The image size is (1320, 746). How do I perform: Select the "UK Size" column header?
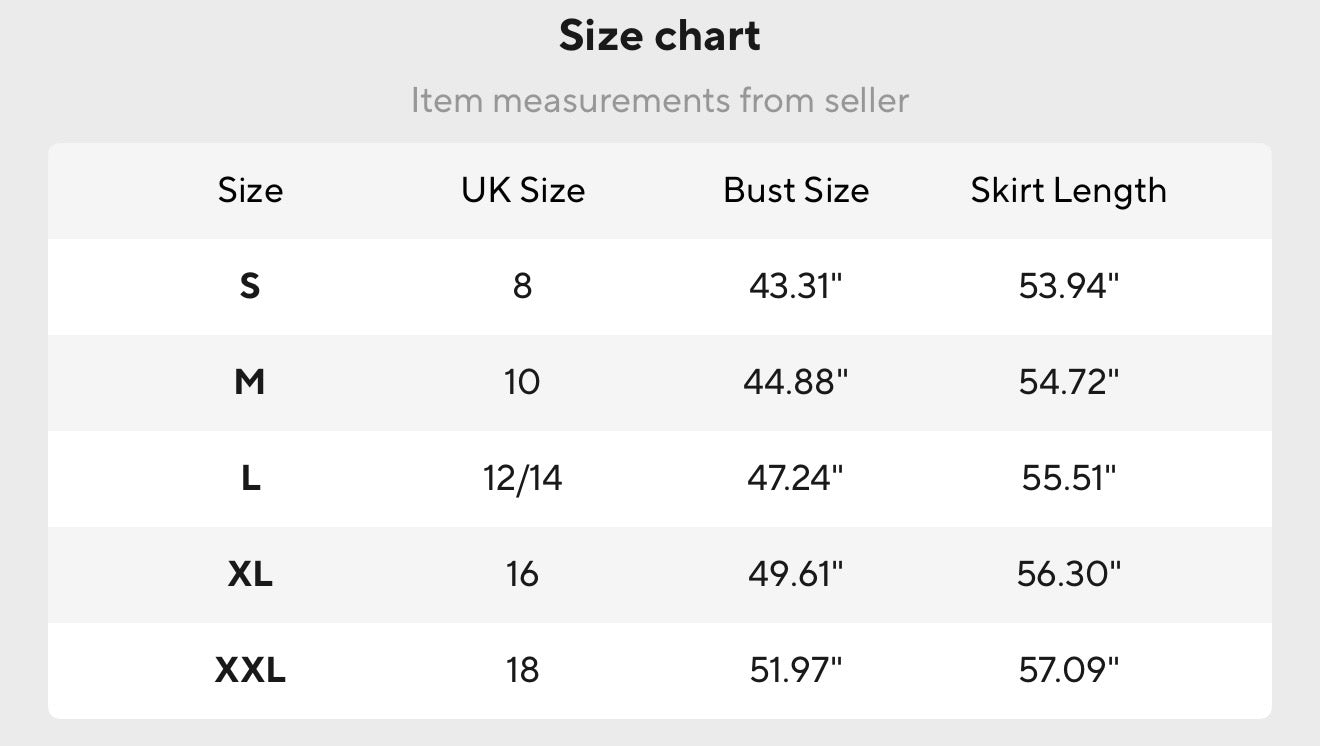tap(523, 190)
